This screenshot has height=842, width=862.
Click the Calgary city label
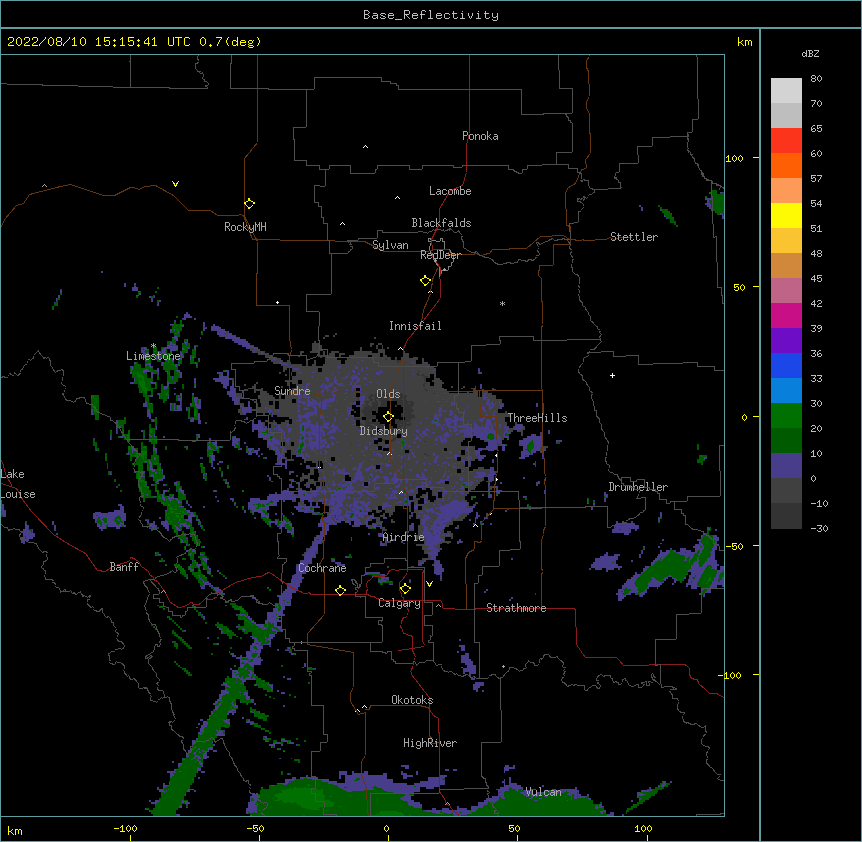point(399,603)
